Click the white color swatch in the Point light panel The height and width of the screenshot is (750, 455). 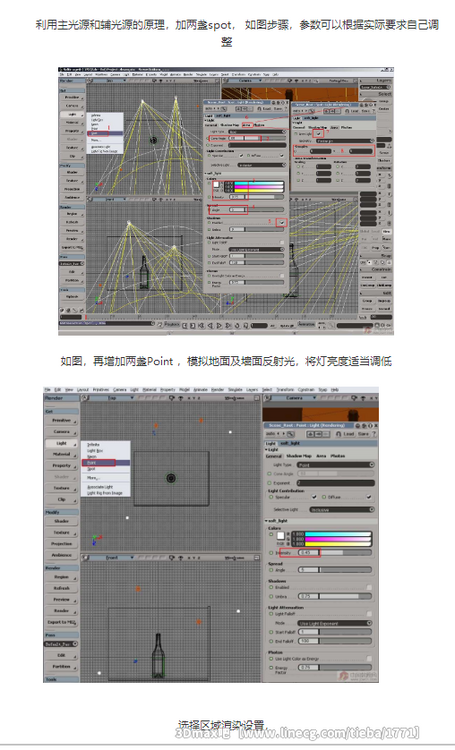click(x=280, y=536)
